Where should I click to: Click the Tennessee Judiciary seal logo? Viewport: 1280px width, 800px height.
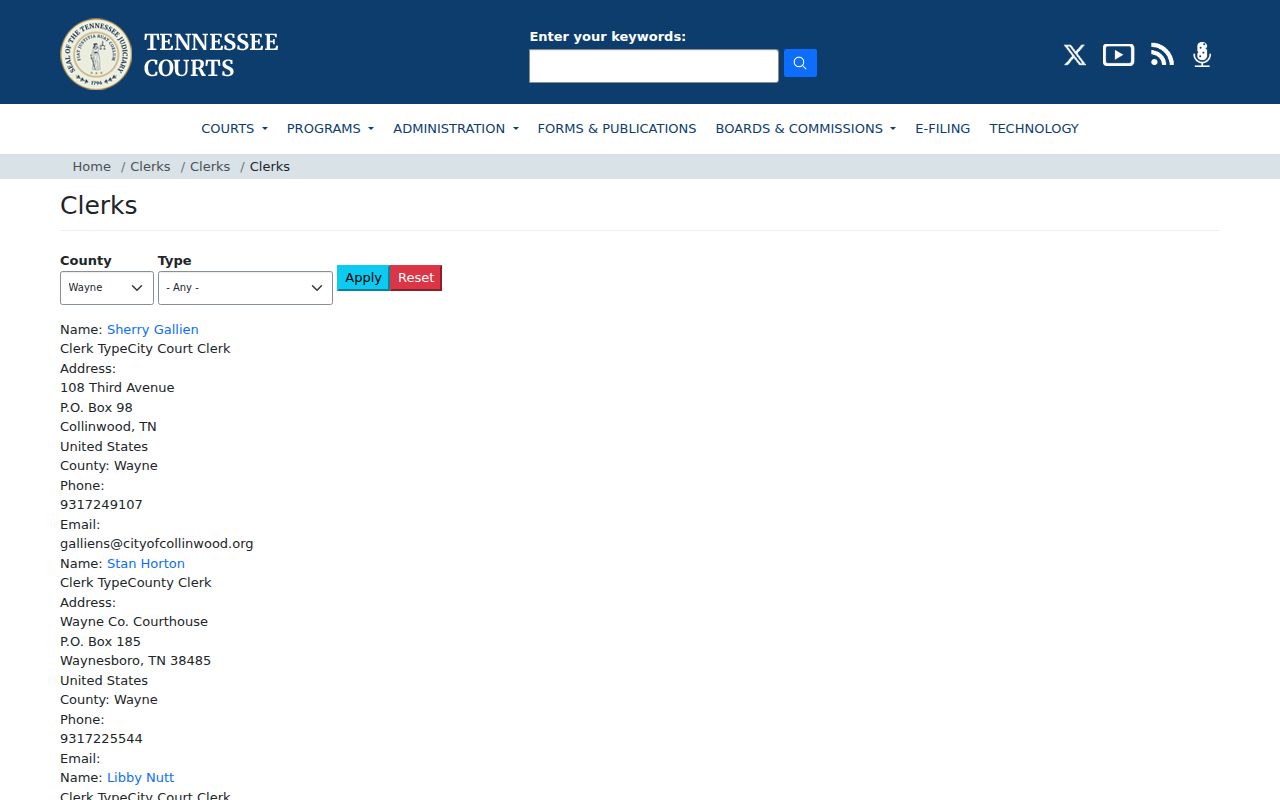pyautogui.click(x=96, y=54)
